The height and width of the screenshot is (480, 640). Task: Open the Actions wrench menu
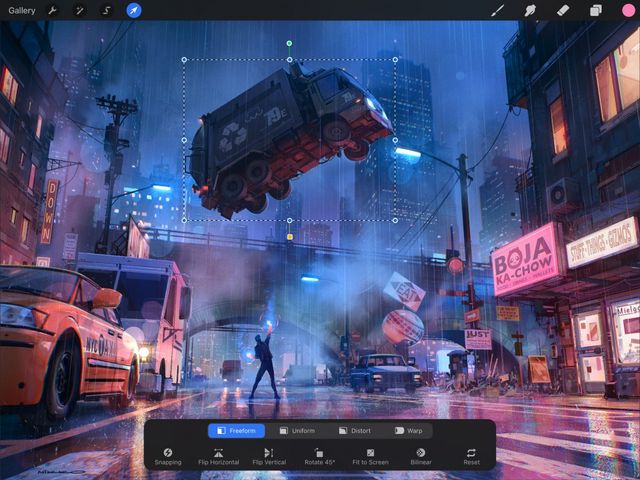[x=52, y=11]
